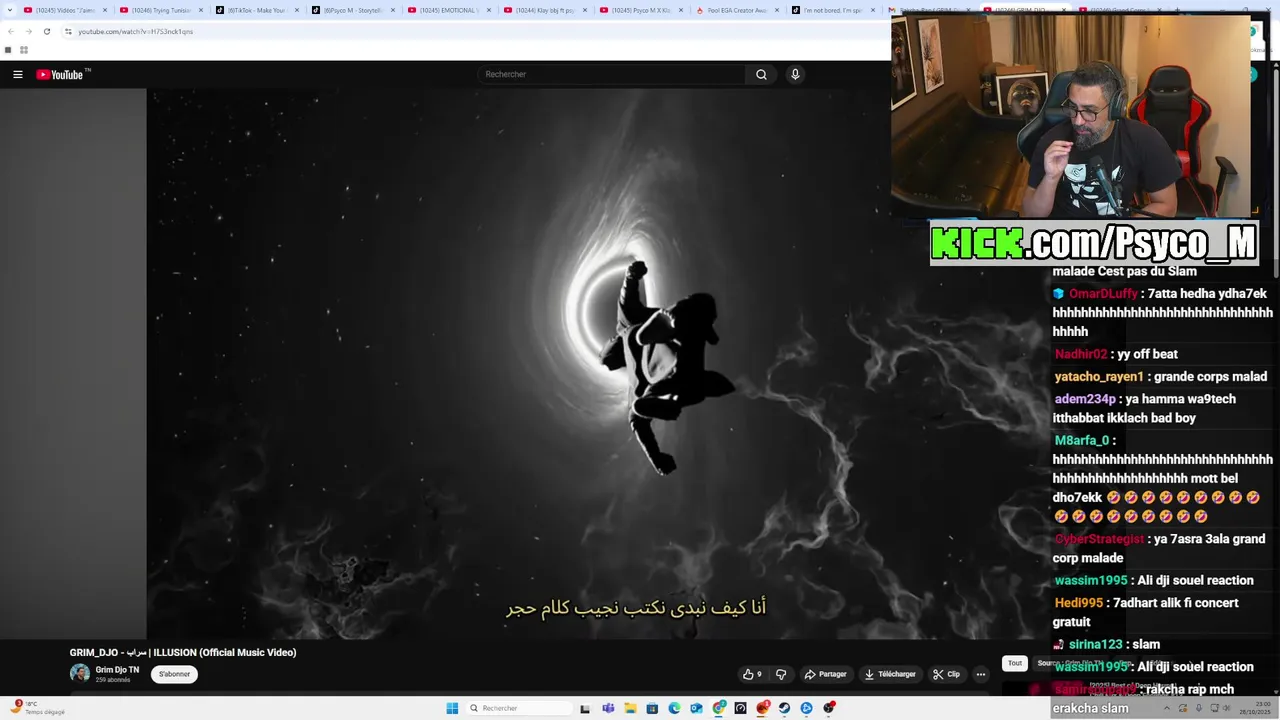
Task: Click the streamer webcam overlay
Action: point(1071,116)
